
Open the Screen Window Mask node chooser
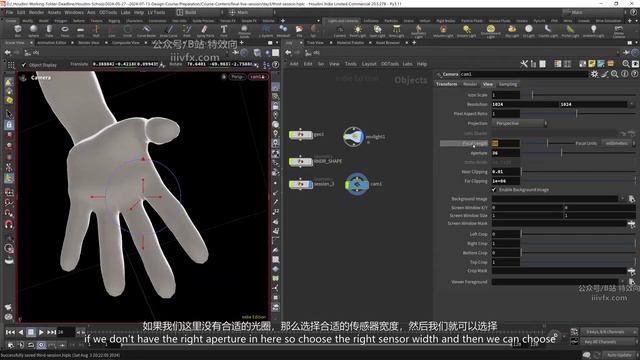pyautogui.click(x=631, y=224)
